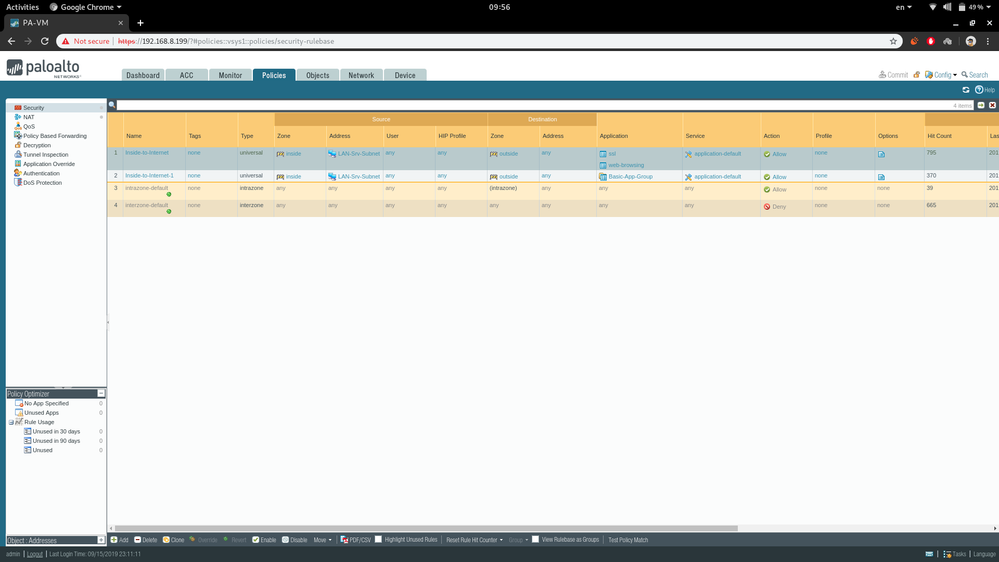Open the Inside-to-Internet rule
999x562 pixels.
point(147,153)
